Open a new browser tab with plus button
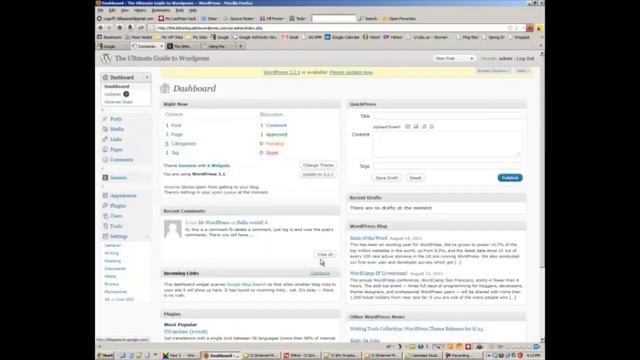 [x=240, y=46]
